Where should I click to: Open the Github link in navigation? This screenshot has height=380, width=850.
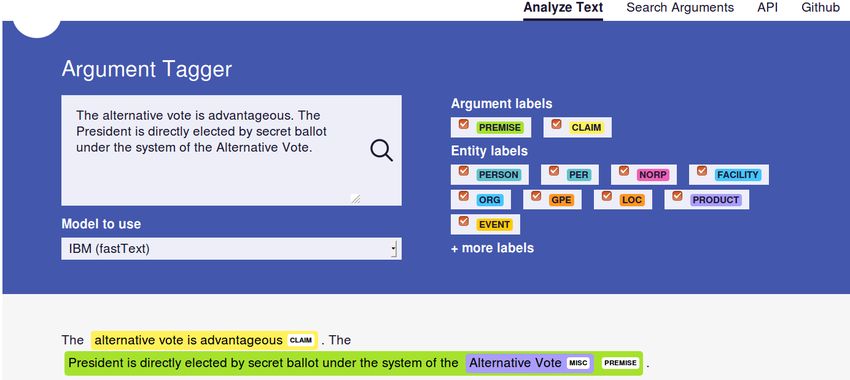[820, 8]
